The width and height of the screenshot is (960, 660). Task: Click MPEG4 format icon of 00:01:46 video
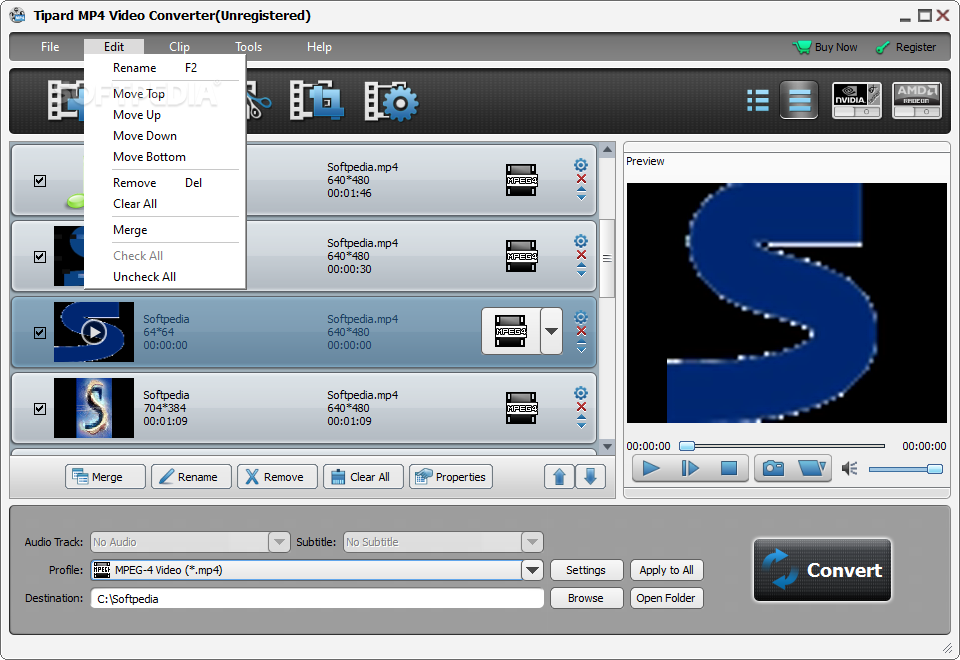pos(521,180)
